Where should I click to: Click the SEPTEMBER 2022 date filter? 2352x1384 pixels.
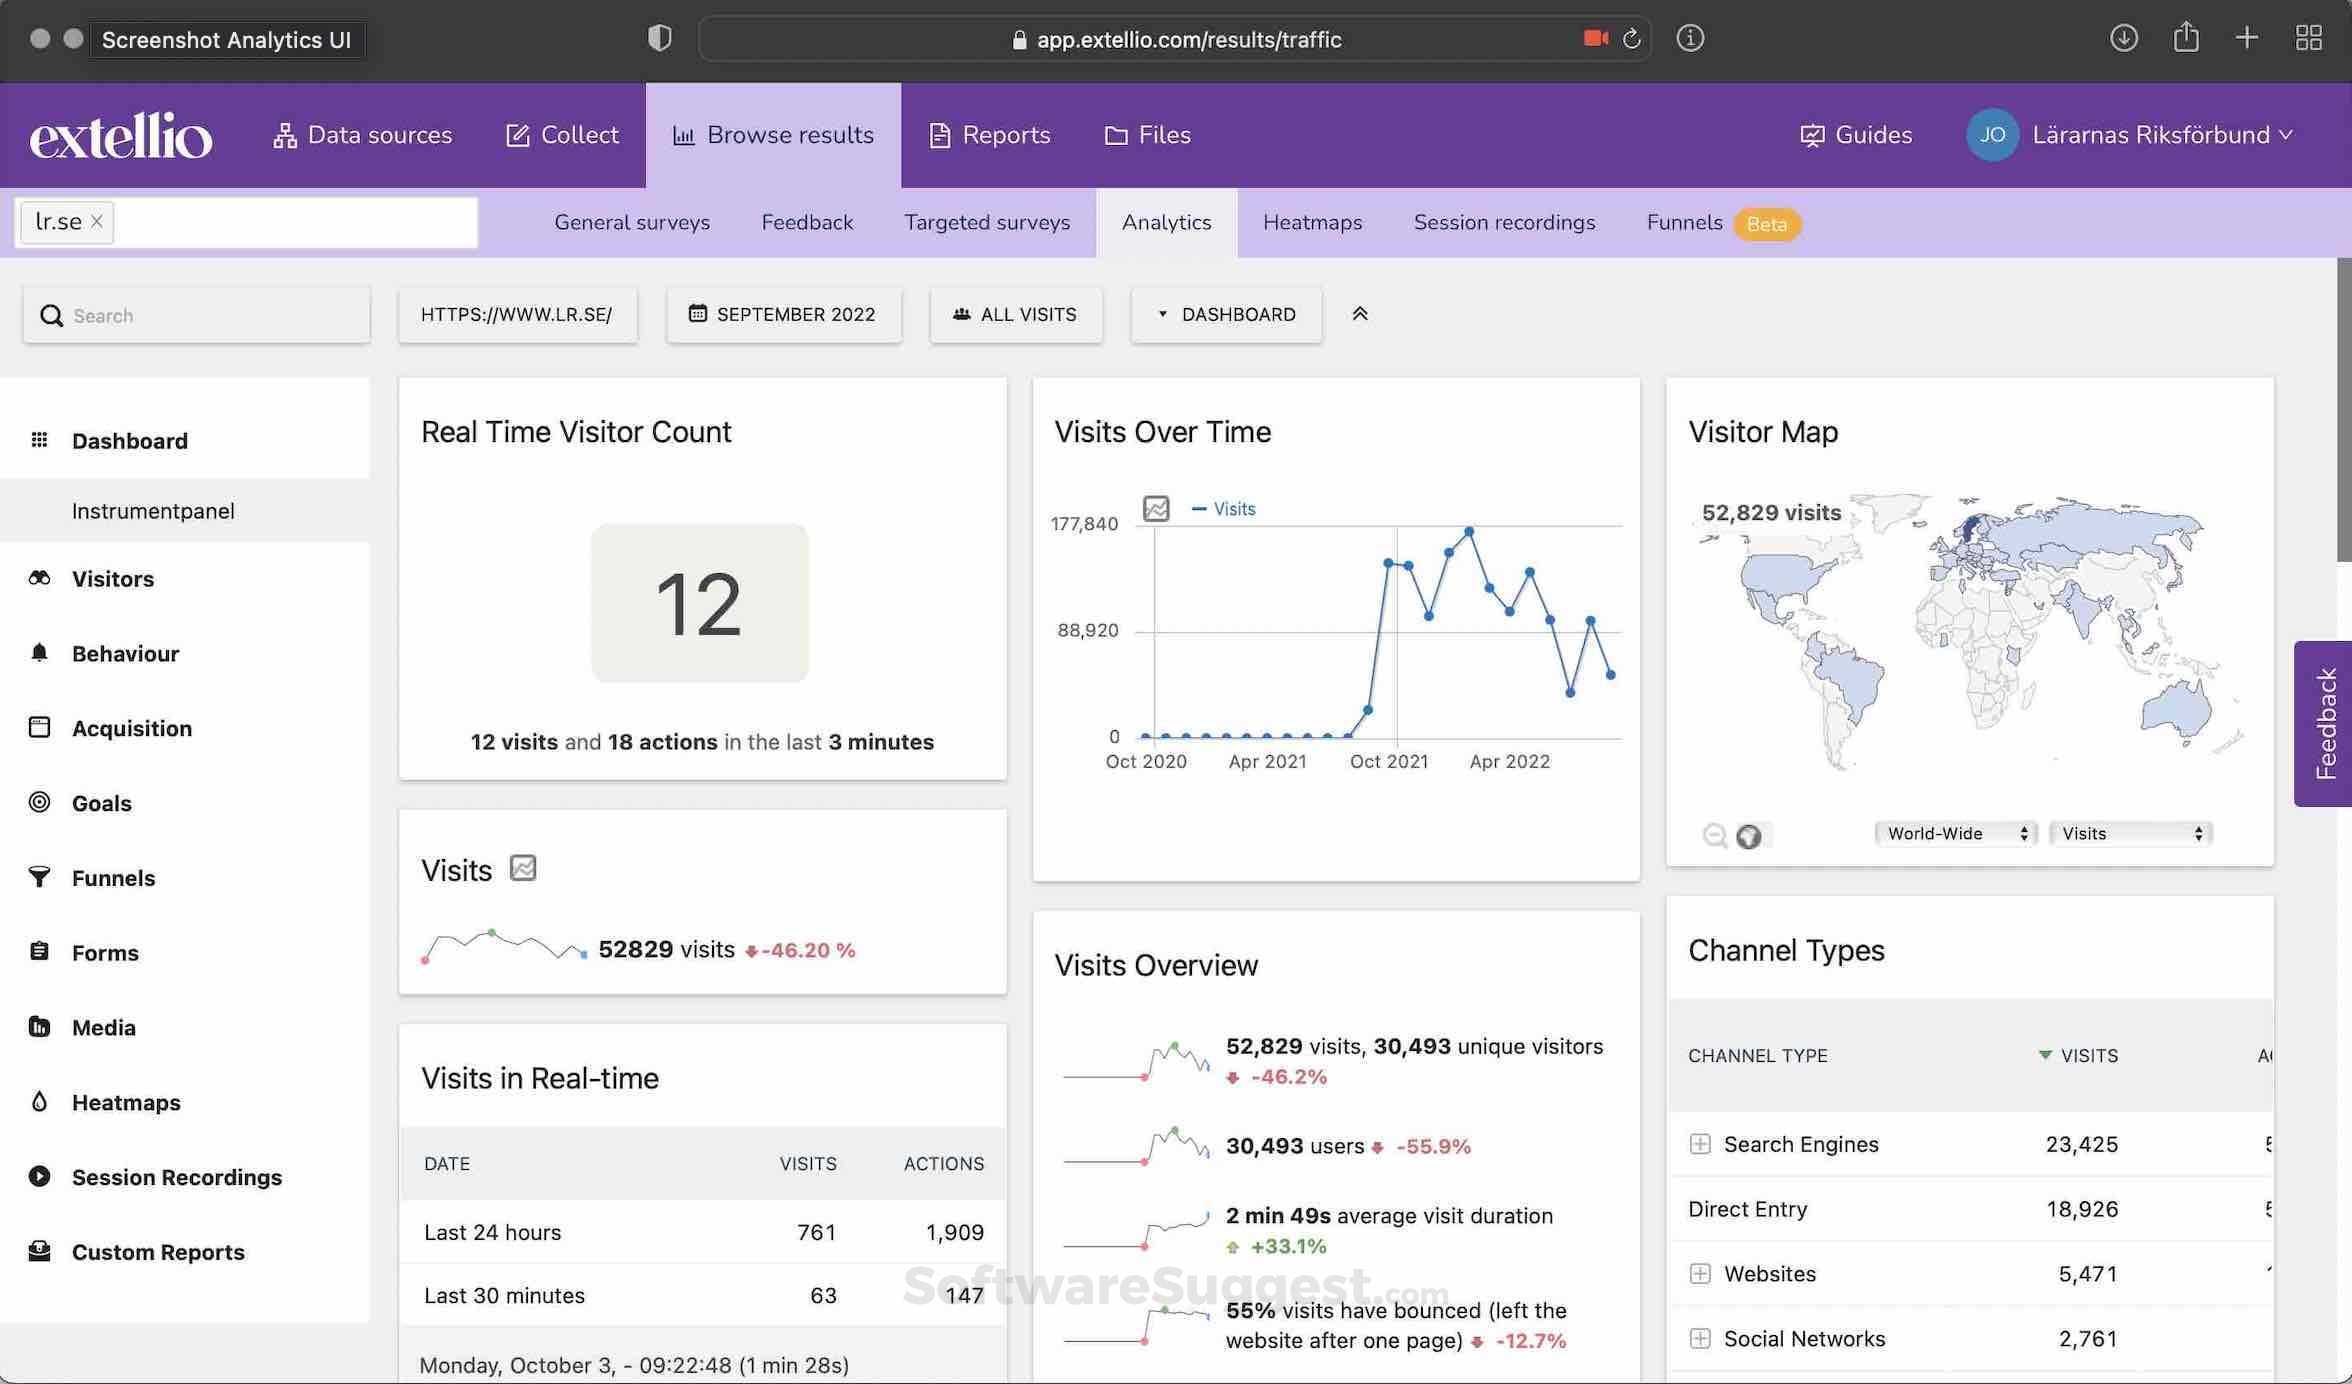point(784,314)
